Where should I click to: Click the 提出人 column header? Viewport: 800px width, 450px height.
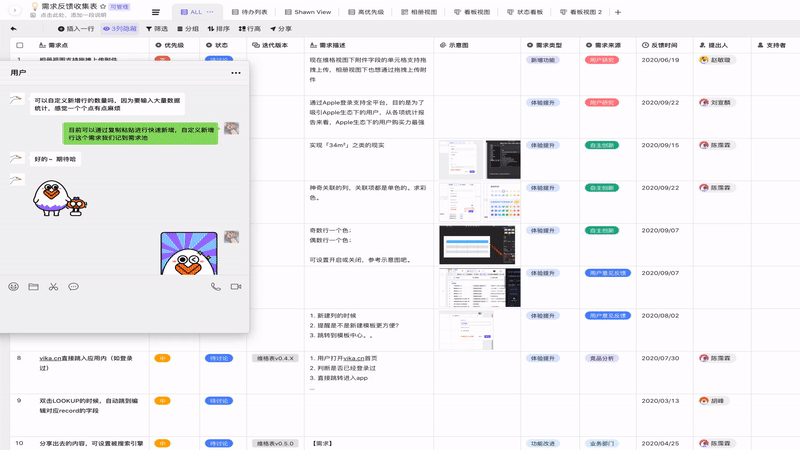pyautogui.click(x=722, y=45)
